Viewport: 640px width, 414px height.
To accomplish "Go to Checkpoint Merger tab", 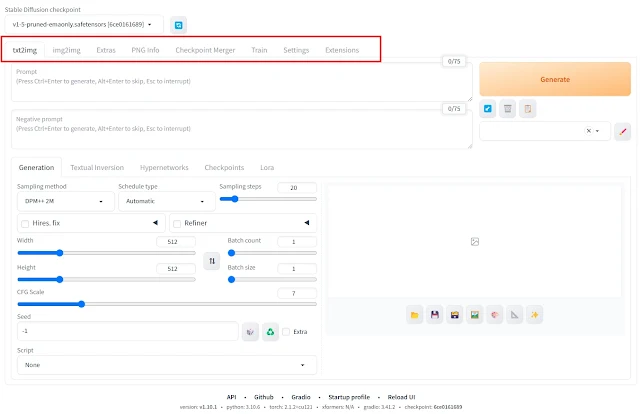I will (205, 50).
